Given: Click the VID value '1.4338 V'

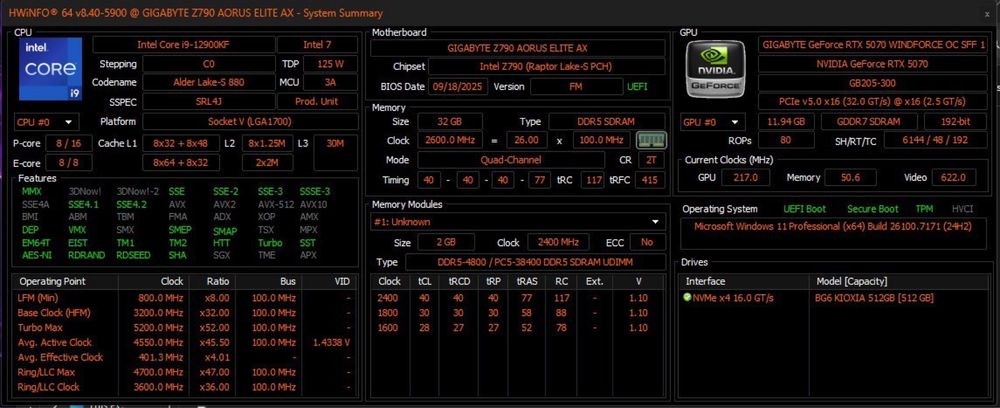Looking at the screenshot, I should point(331,342).
